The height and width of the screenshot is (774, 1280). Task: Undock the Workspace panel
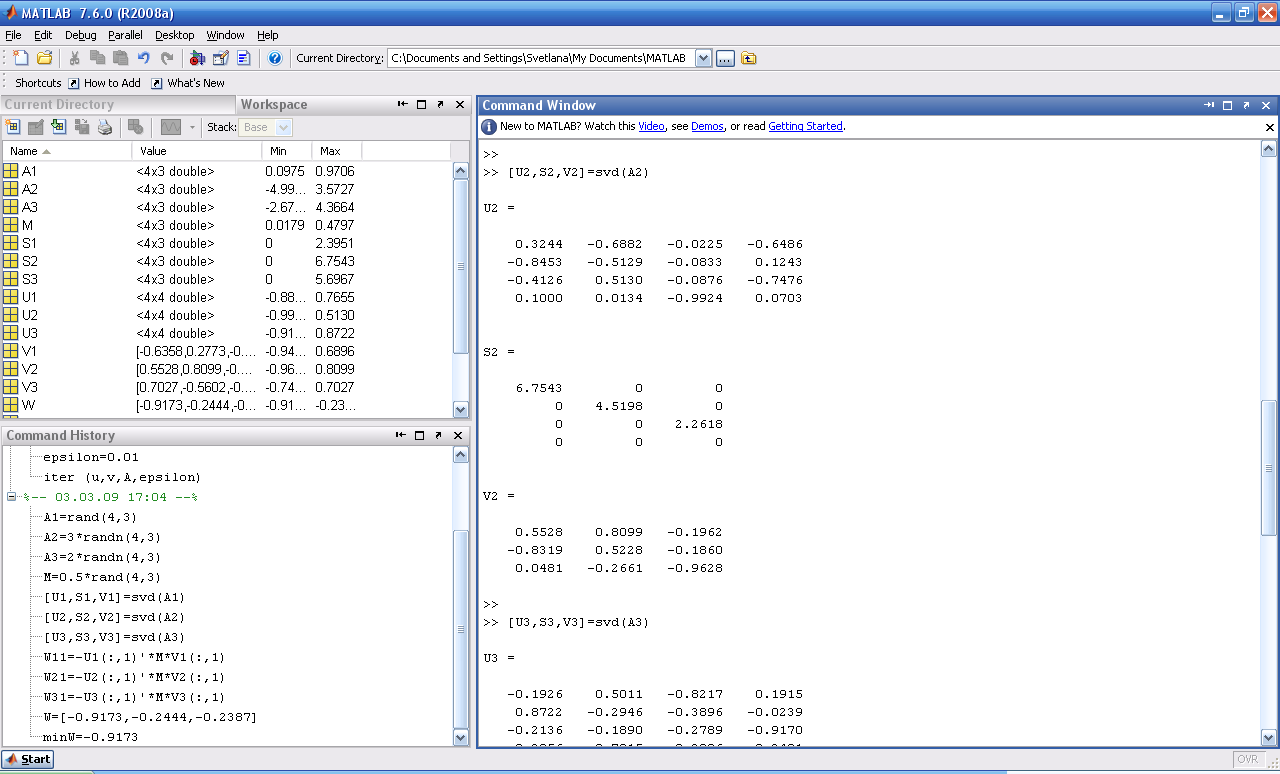440,104
